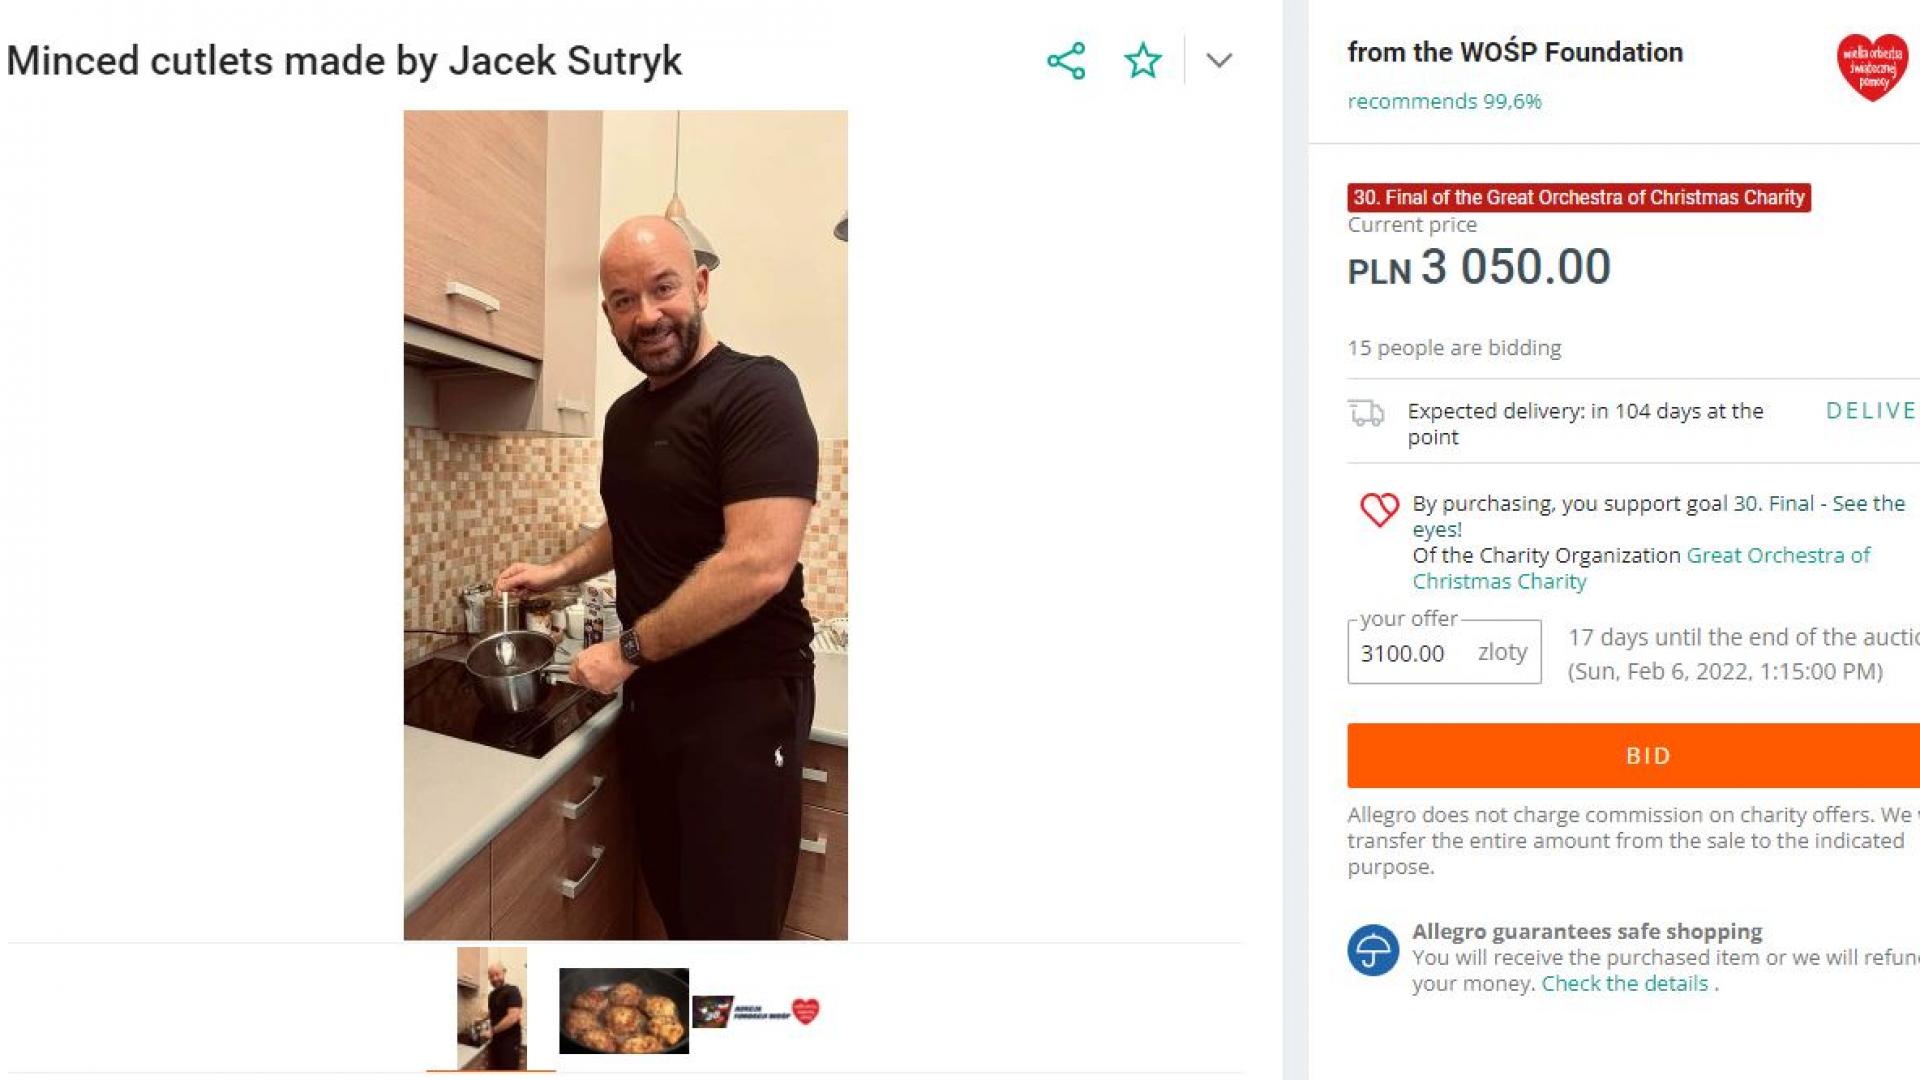Select the fried cutlets thumbnail
The image size is (1920, 1080).
[624, 1010]
